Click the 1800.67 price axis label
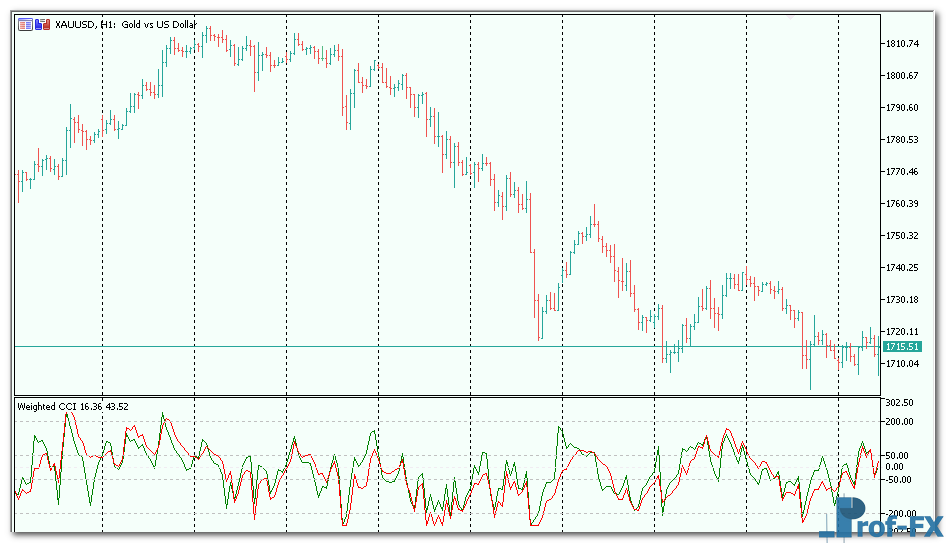This screenshot has width=946, height=543. click(x=901, y=76)
